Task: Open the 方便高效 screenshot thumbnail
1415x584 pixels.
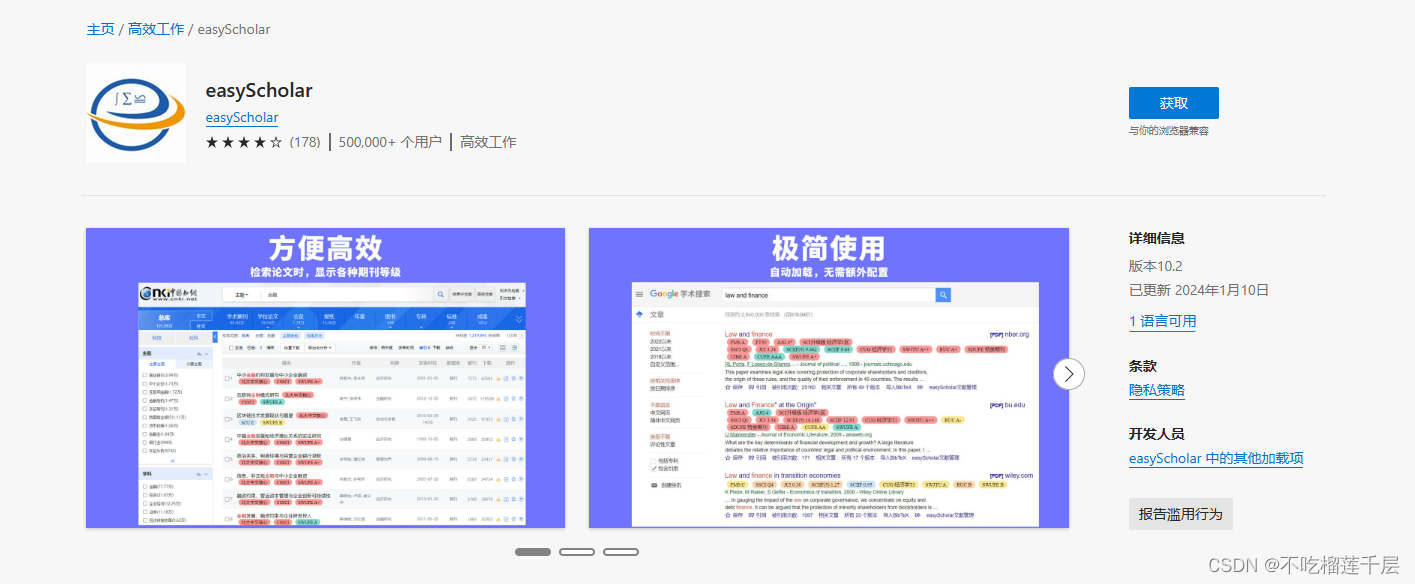Action: (325, 378)
